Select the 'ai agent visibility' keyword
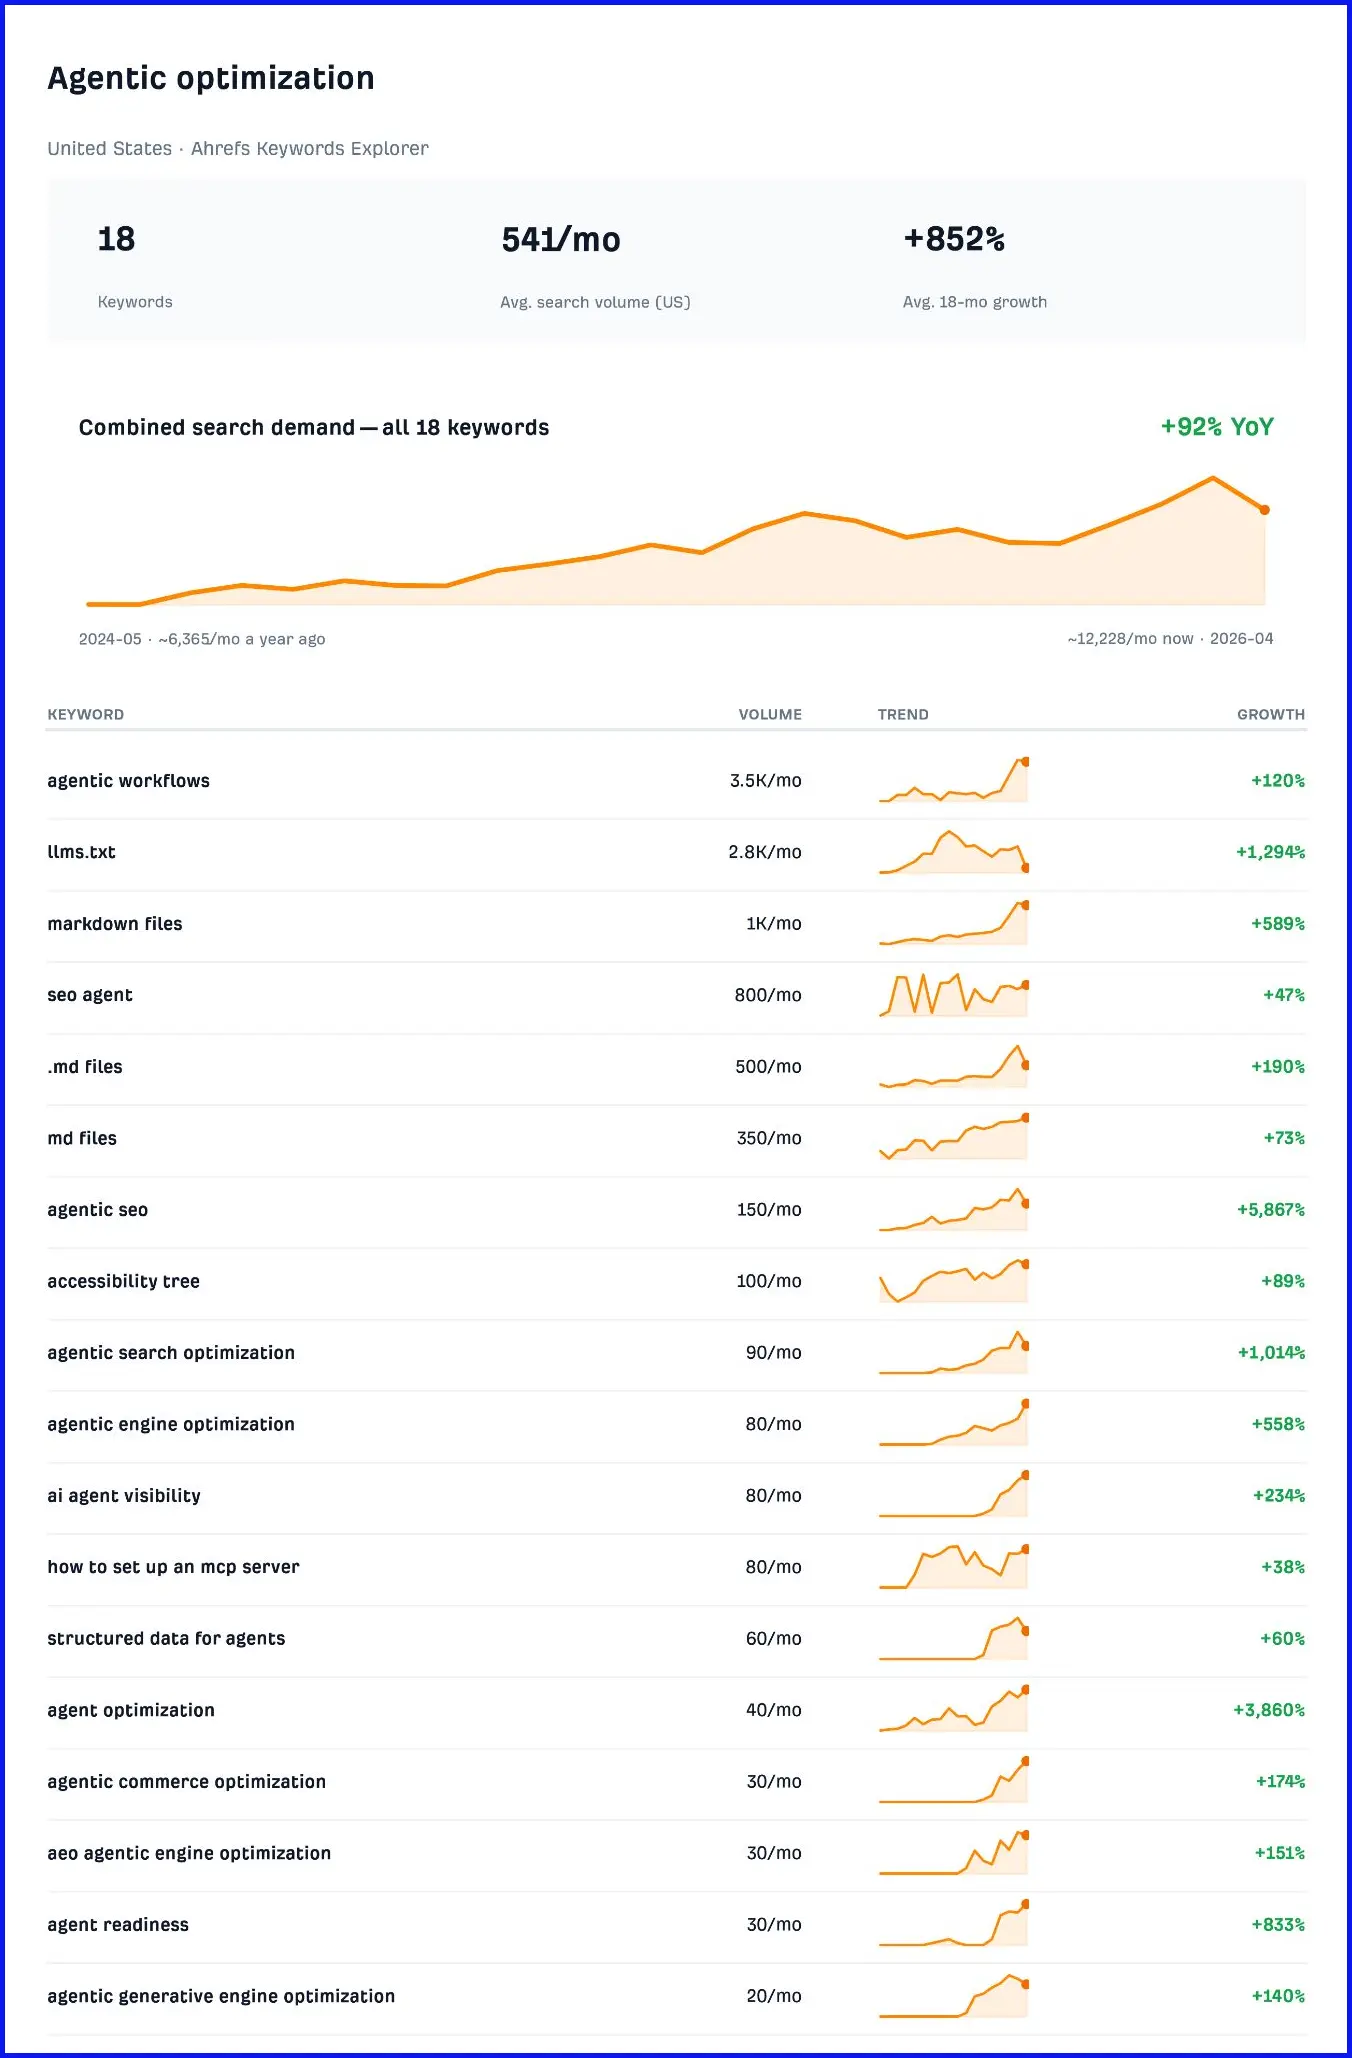This screenshot has height=2058, width=1352. click(124, 1496)
